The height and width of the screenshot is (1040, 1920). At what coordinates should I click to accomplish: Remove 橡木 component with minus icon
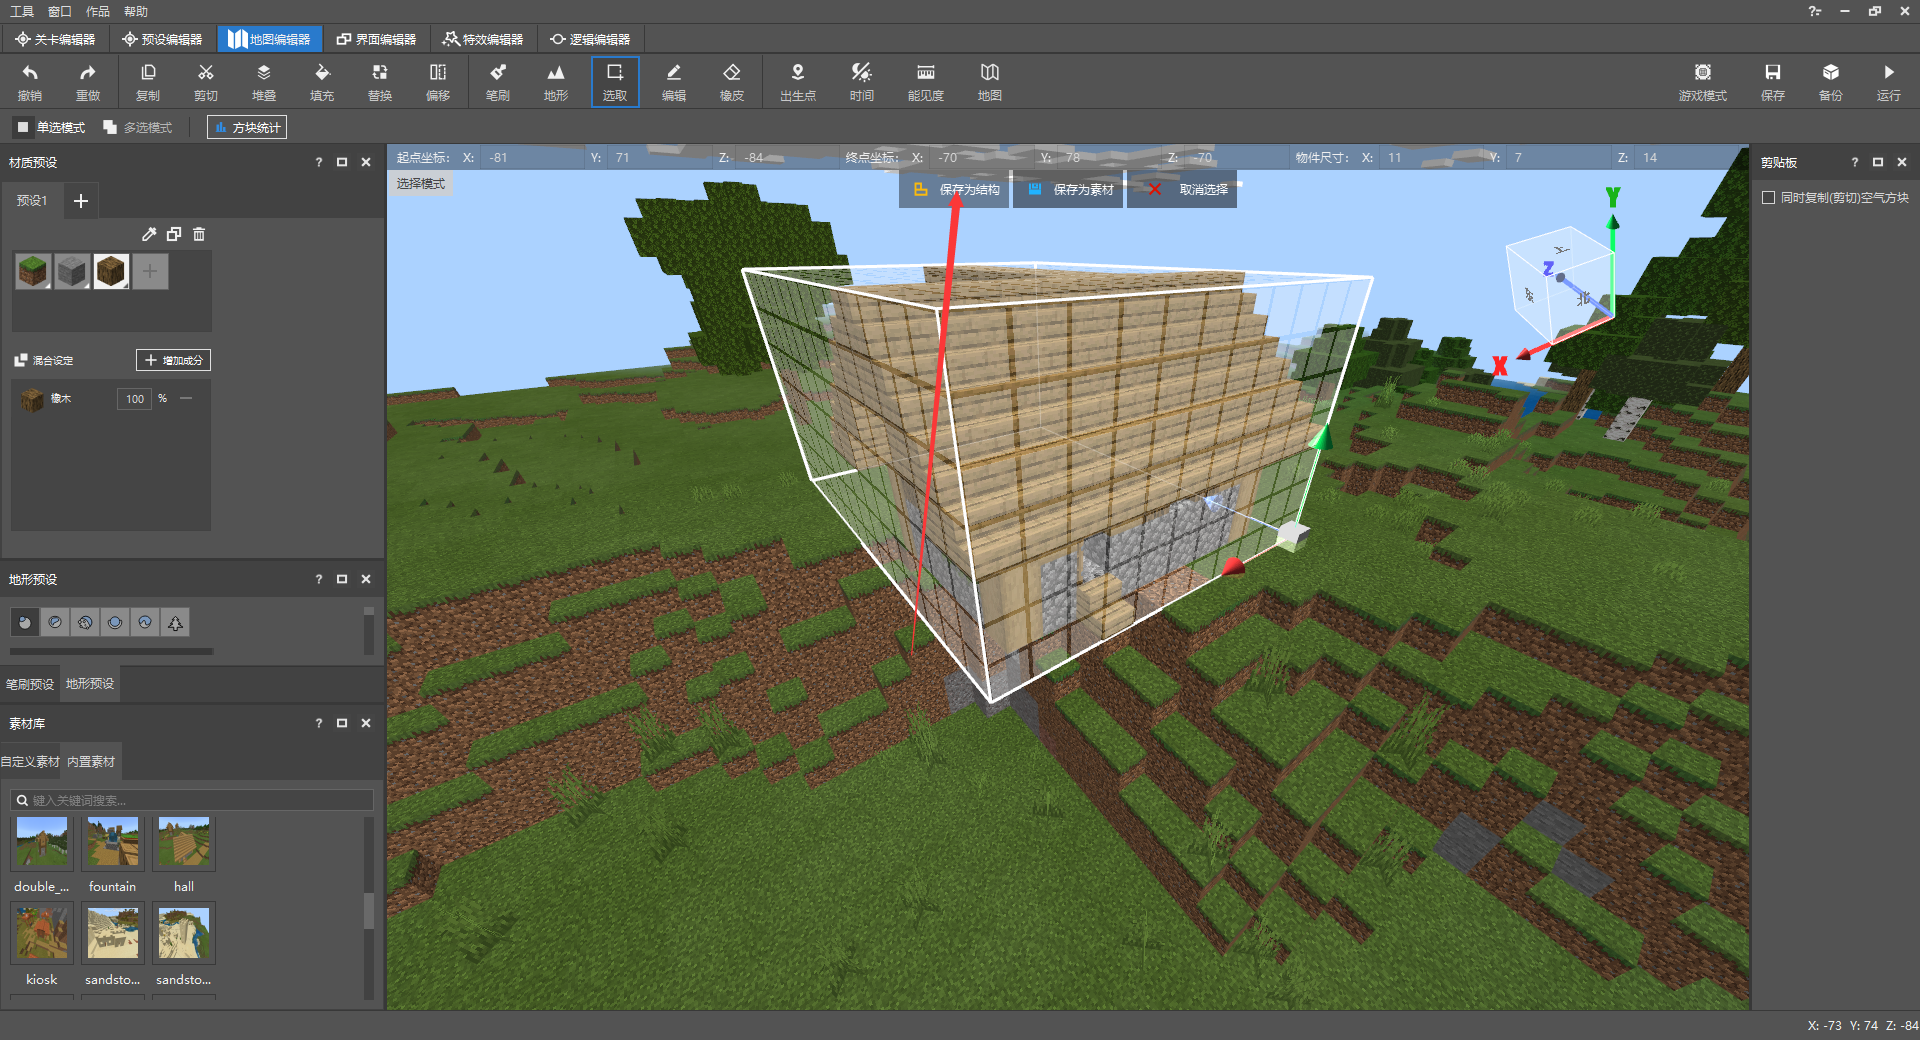(x=186, y=398)
